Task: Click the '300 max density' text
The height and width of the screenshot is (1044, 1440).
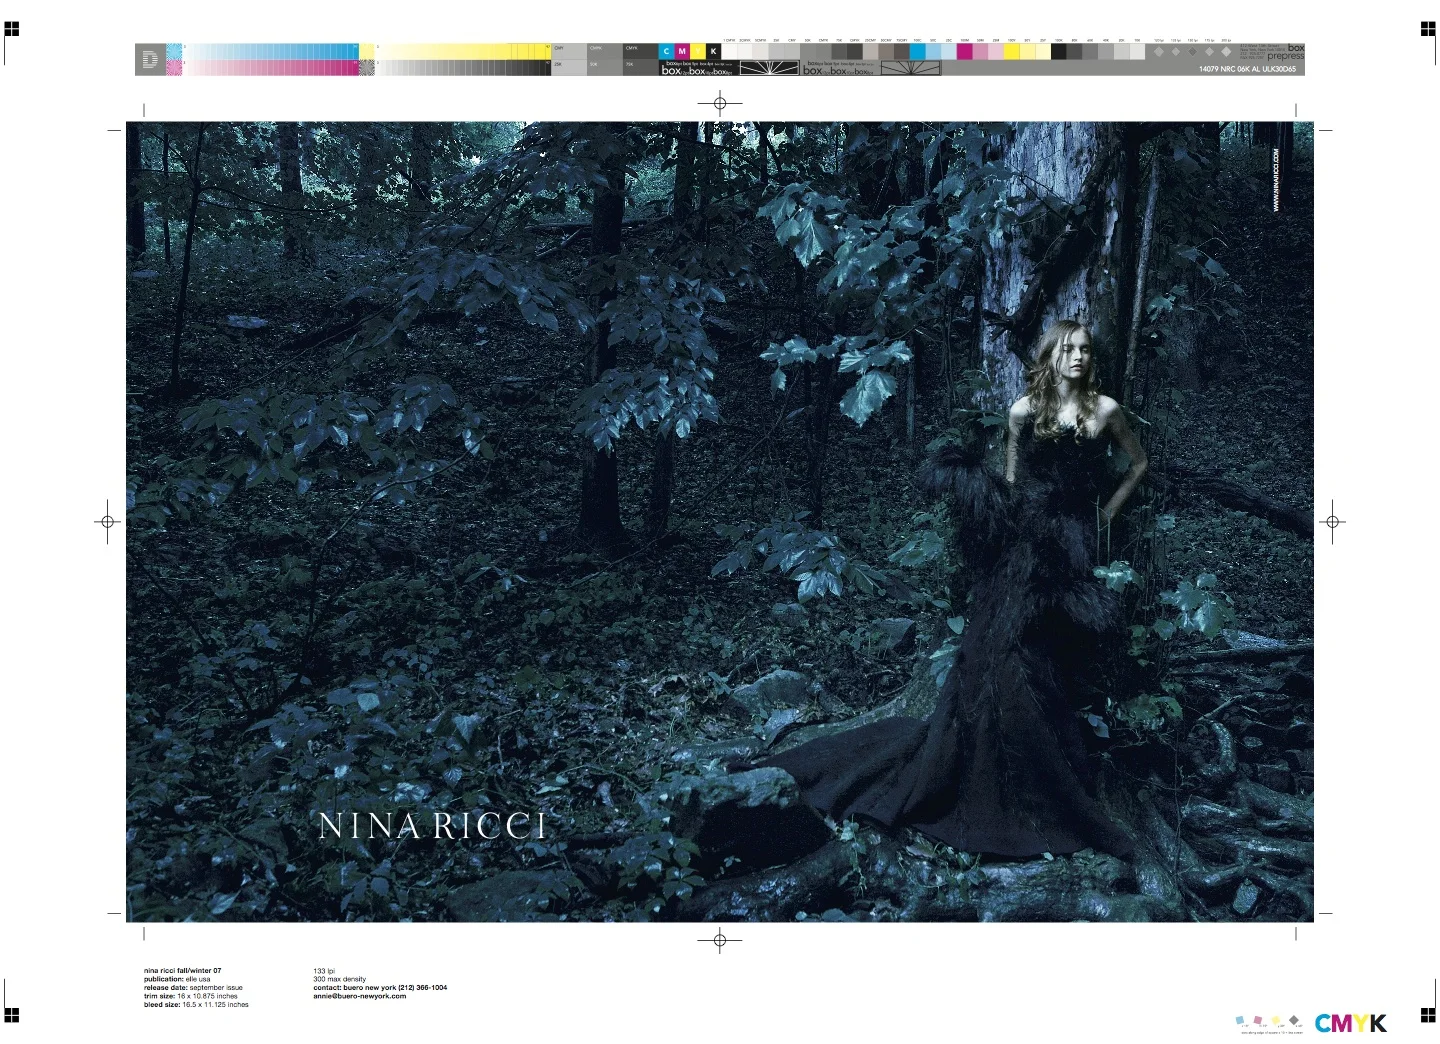Action: click(340, 979)
